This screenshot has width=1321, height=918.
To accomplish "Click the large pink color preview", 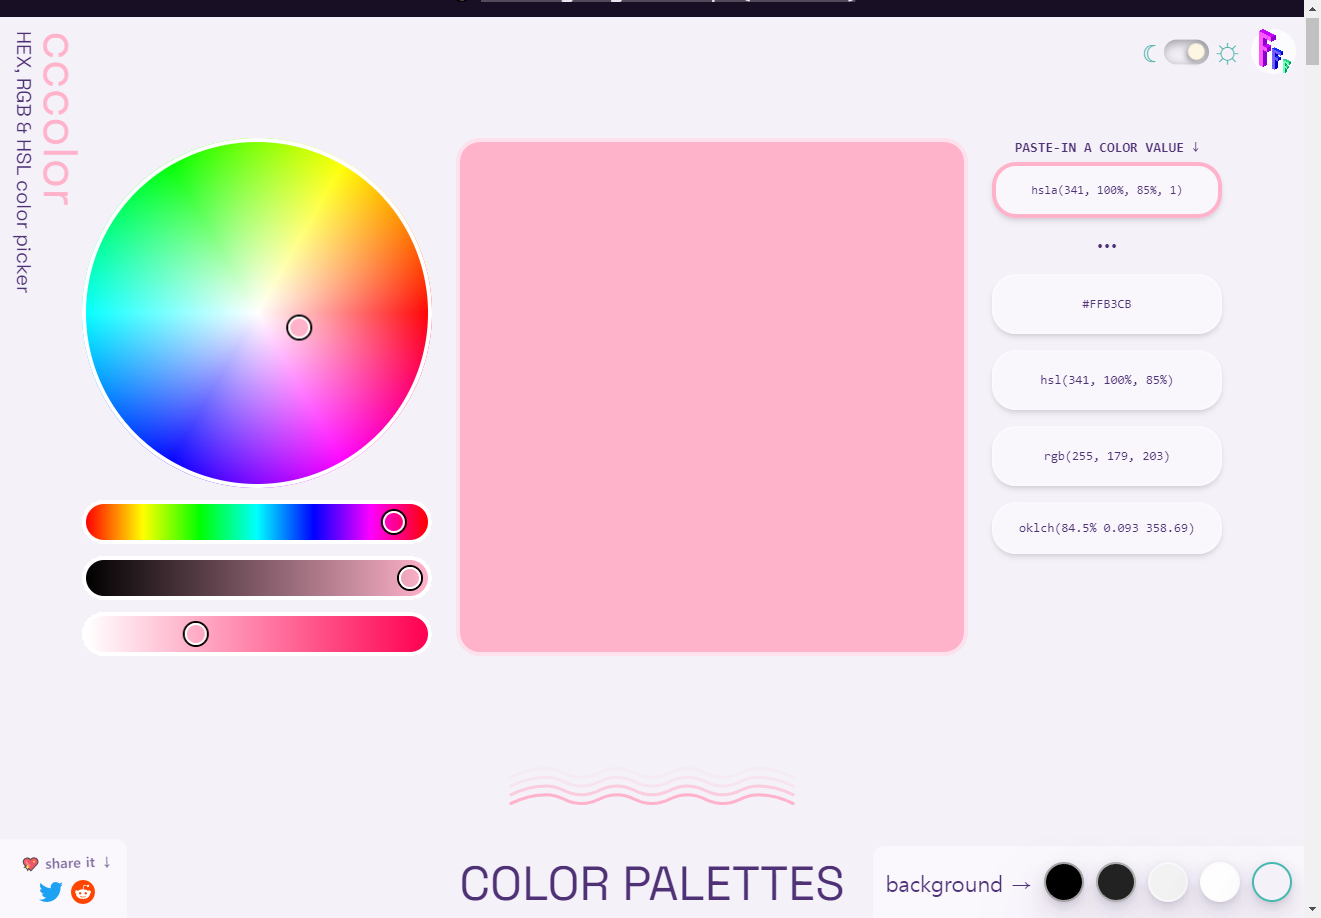I will tap(712, 397).
